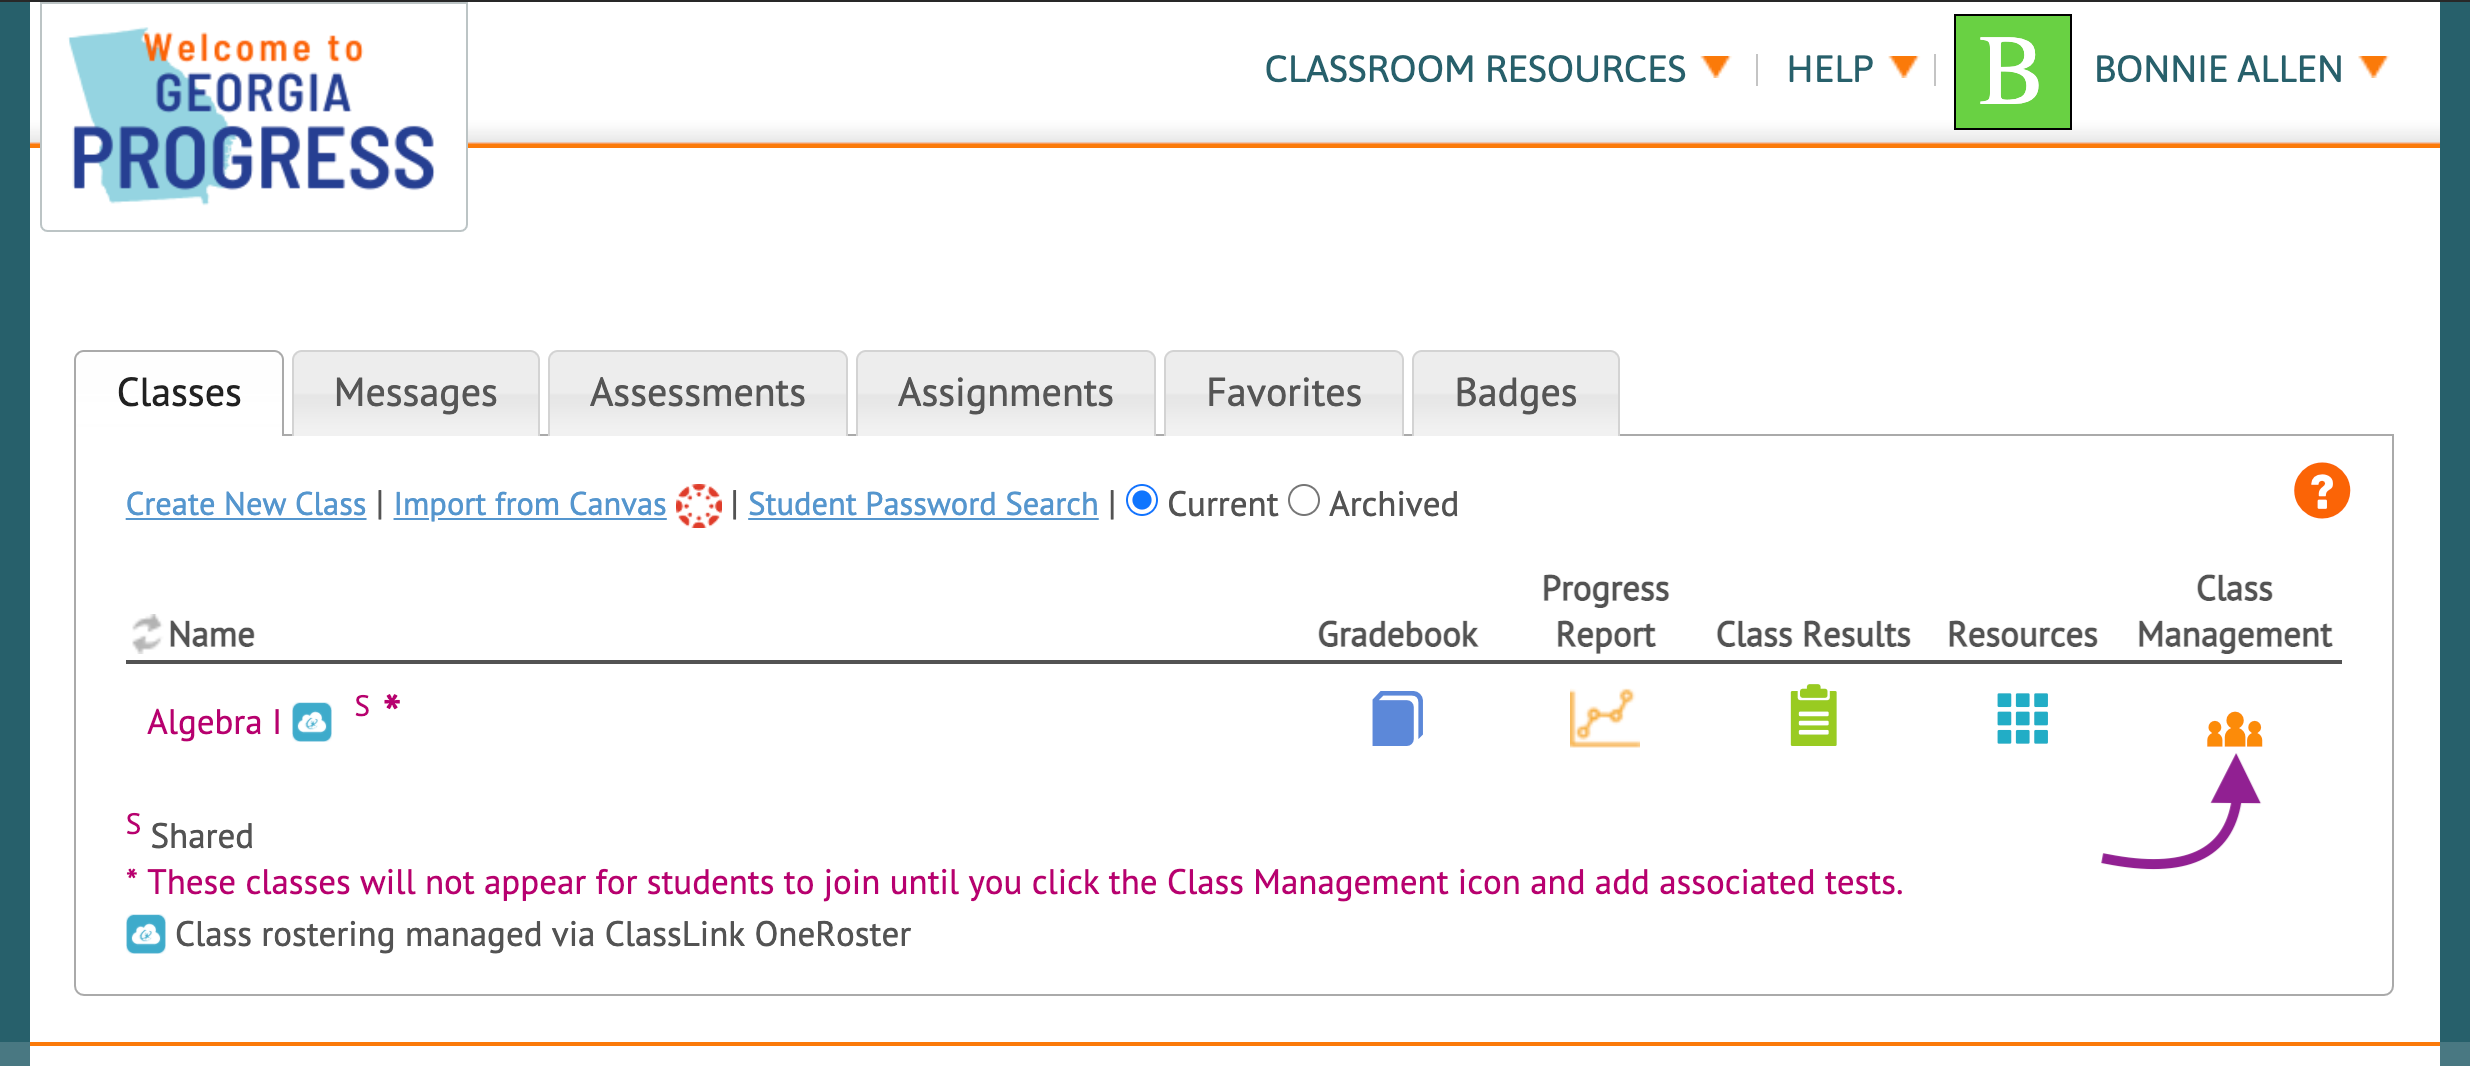Open Class Management people icon

pyautogui.click(x=2234, y=730)
